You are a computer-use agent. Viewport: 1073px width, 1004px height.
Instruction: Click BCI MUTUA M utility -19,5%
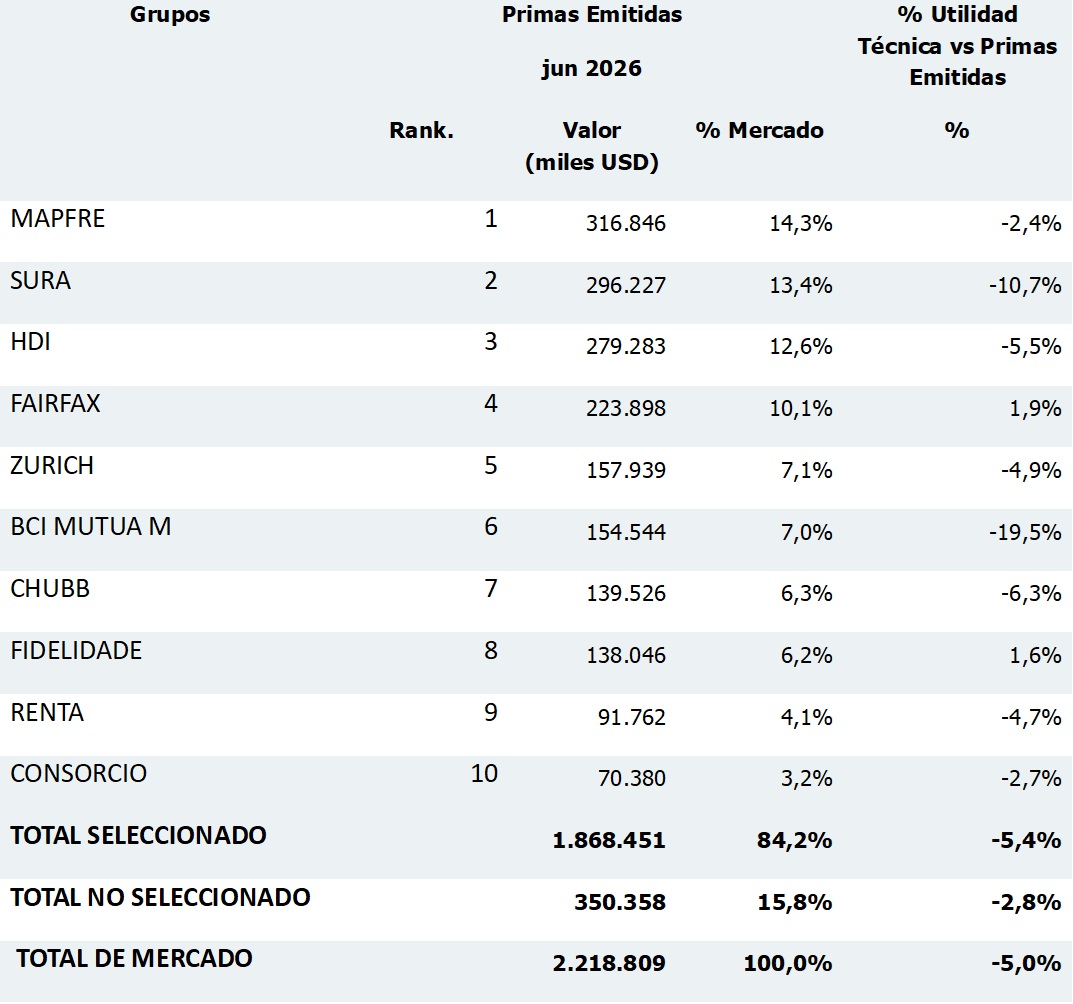pyautogui.click(x=1025, y=532)
